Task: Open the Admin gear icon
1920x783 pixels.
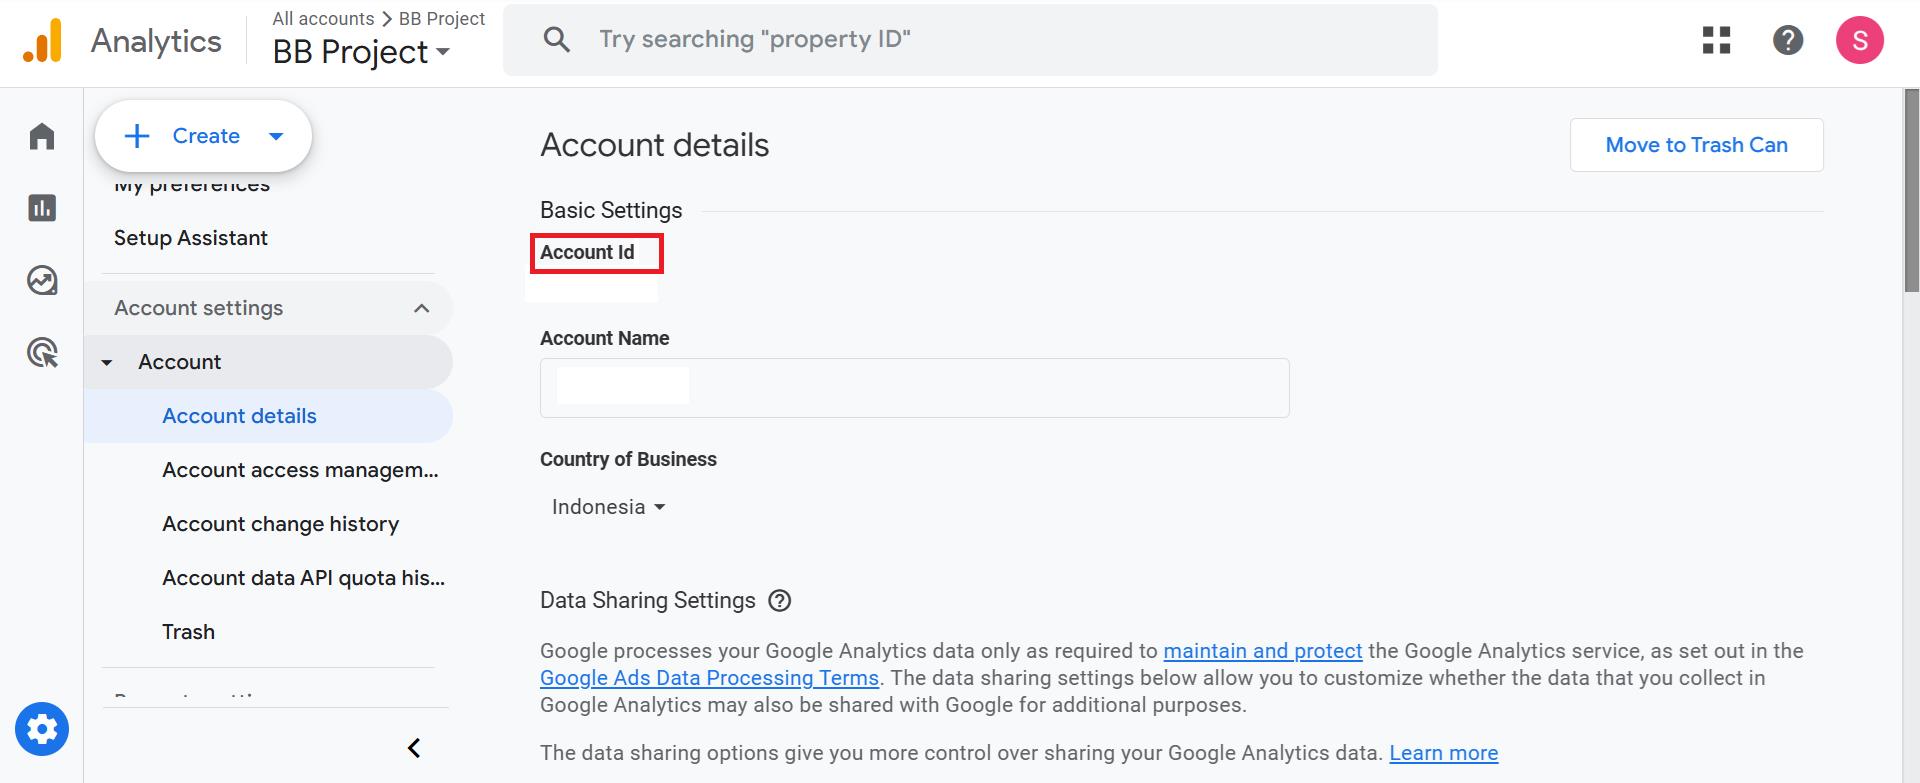Action: click(42, 729)
